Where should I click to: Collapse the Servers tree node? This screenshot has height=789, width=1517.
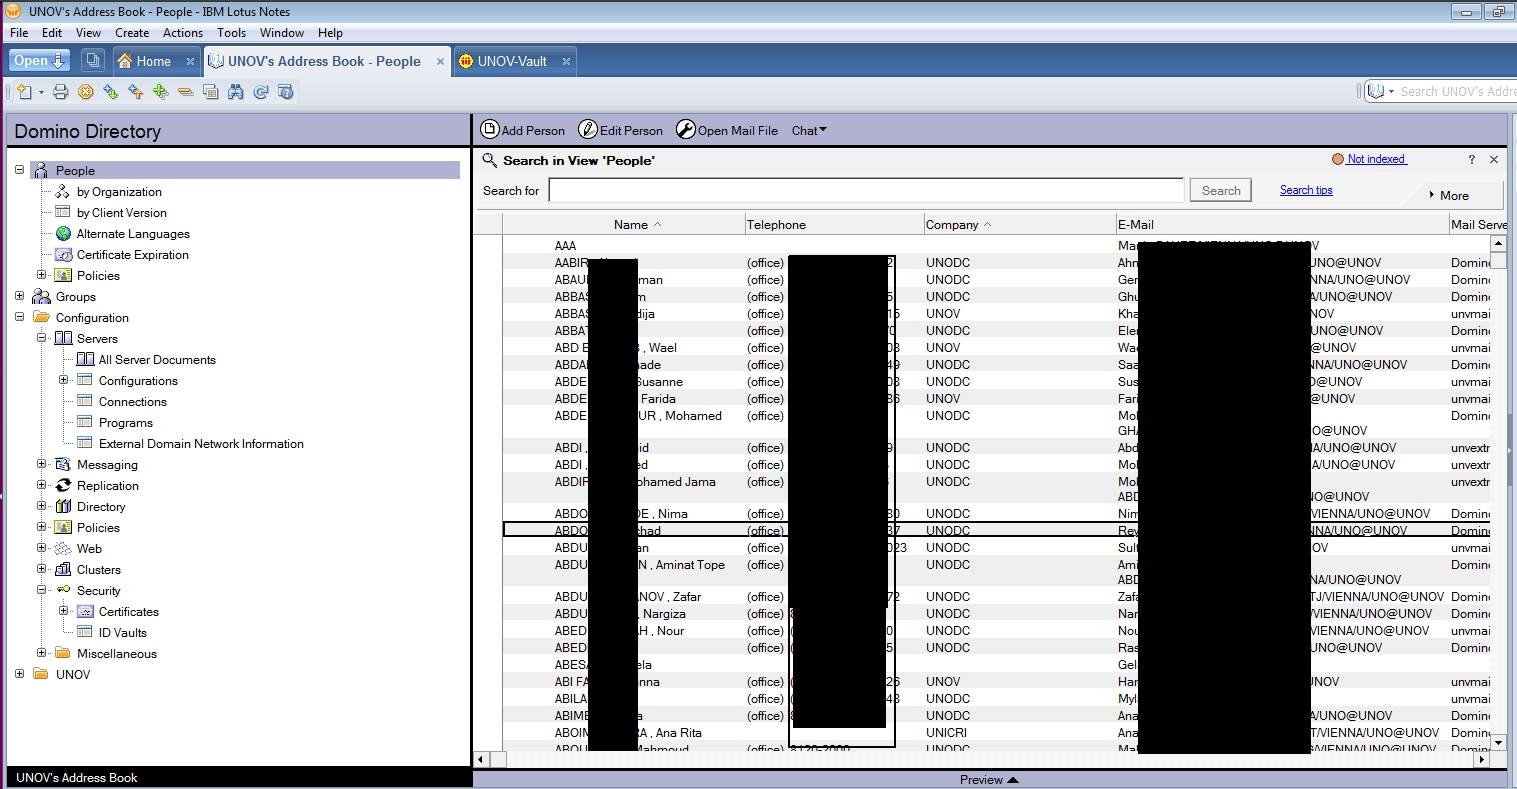click(41, 338)
